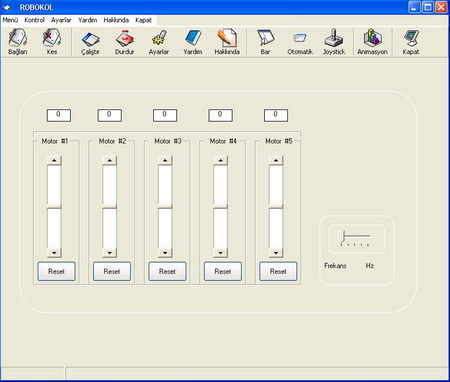Click the Hz unit label
The width and height of the screenshot is (450, 382).
click(370, 266)
